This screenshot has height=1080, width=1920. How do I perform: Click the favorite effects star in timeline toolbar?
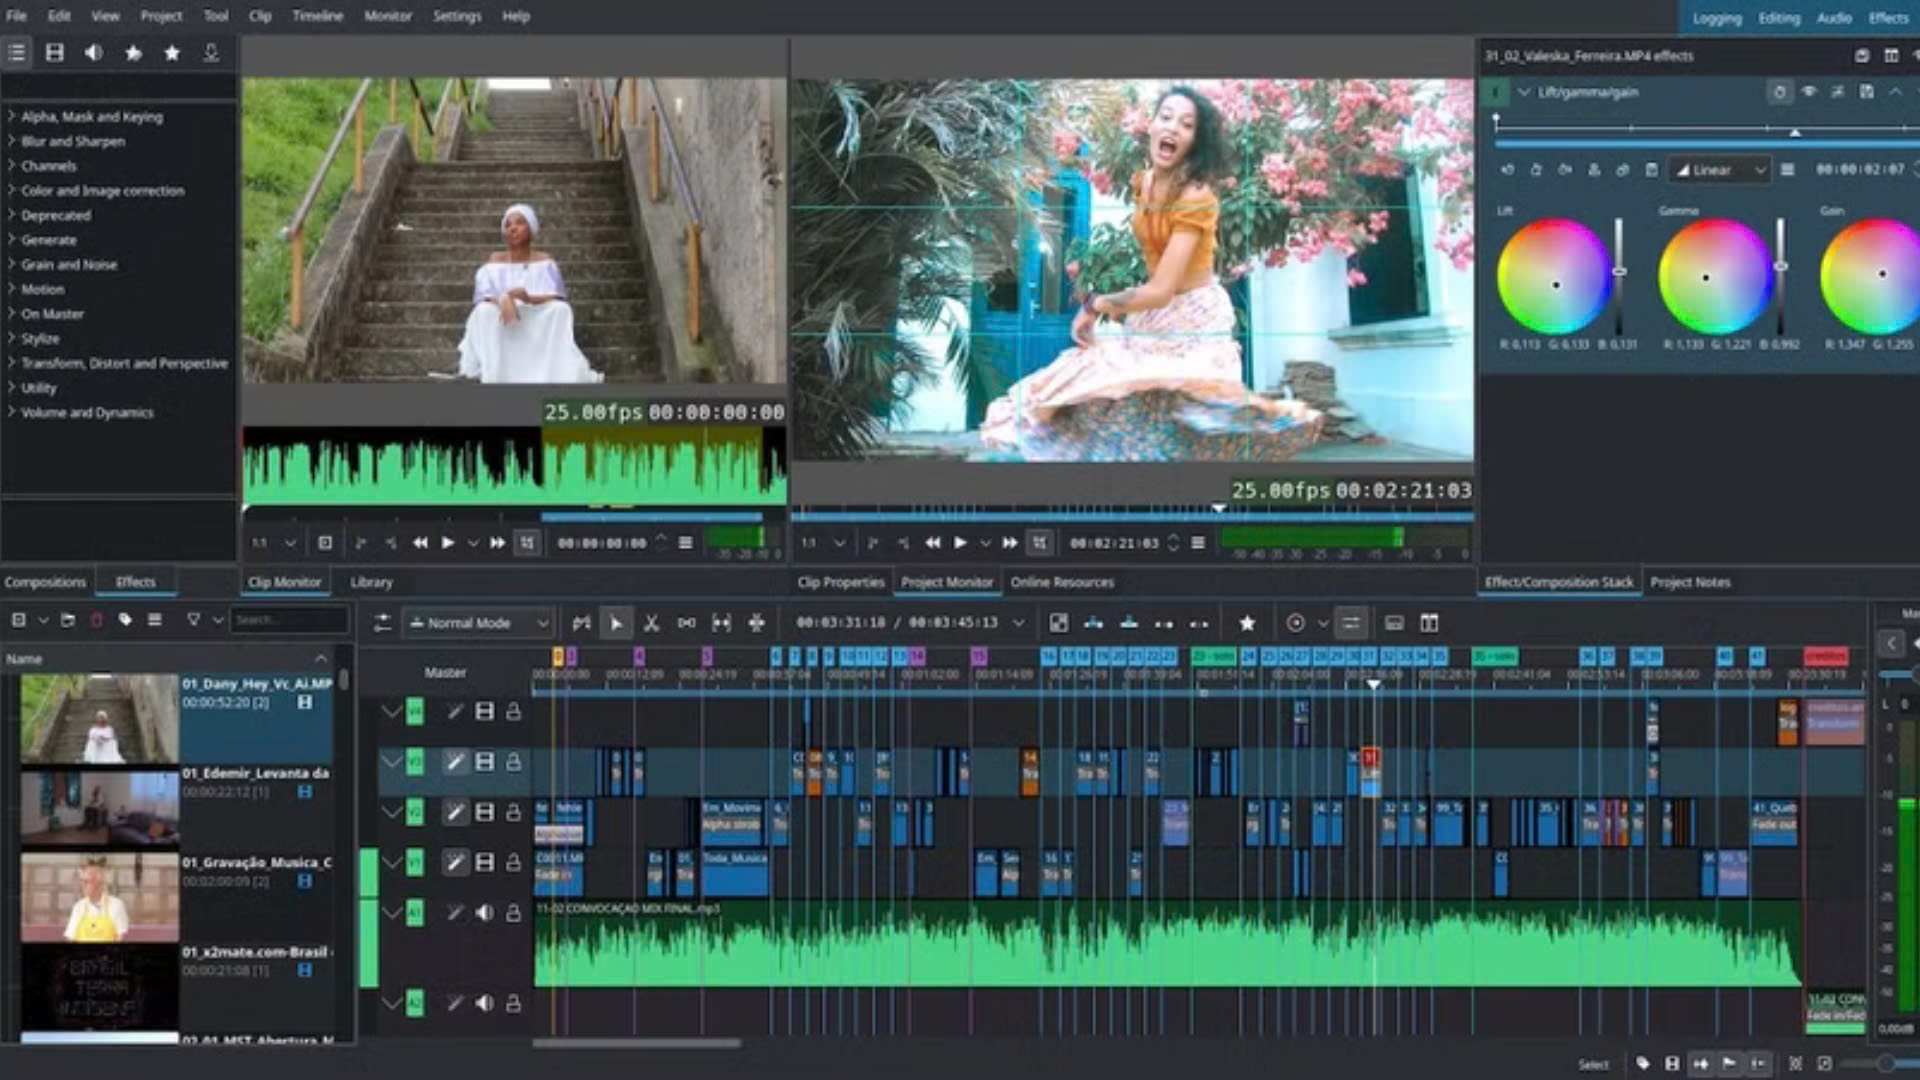coord(1247,623)
